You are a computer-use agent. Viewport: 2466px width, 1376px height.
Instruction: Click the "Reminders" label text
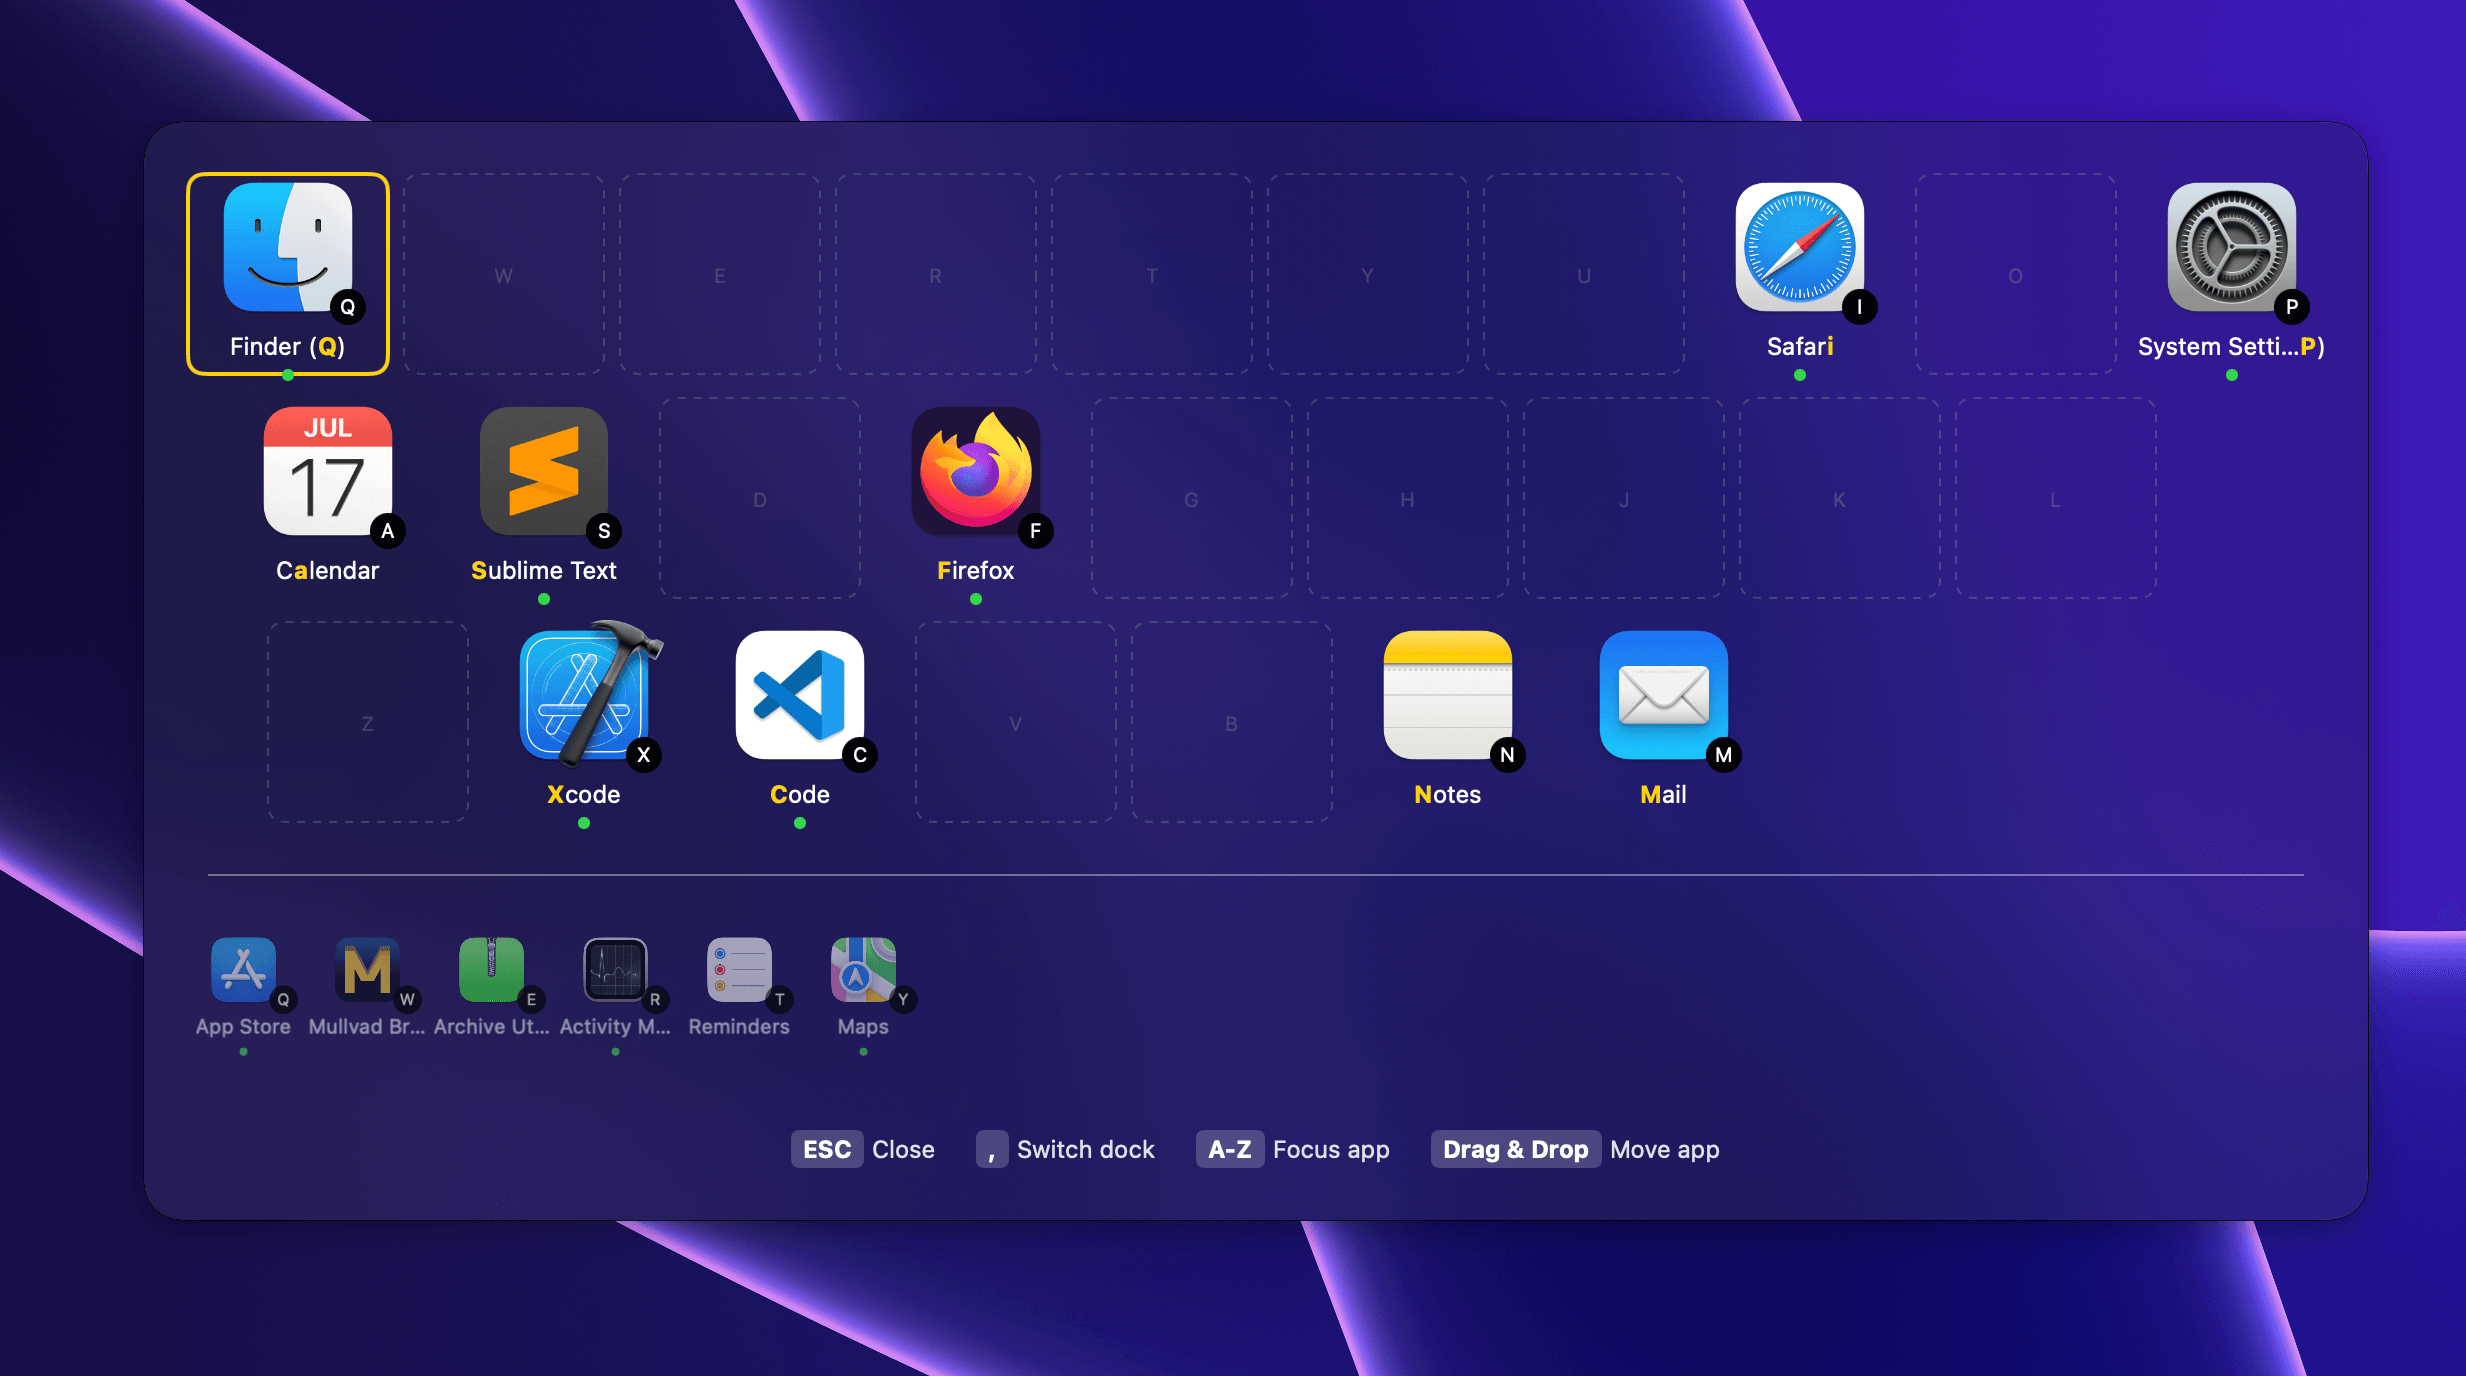pyautogui.click(x=739, y=1026)
